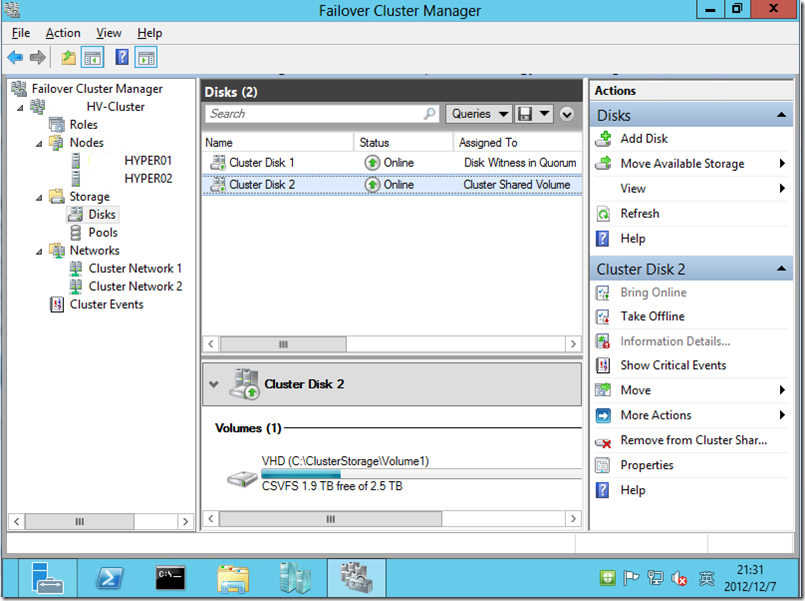This screenshot has width=805, height=601.
Task: Open the File menu
Action: [21, 33]
